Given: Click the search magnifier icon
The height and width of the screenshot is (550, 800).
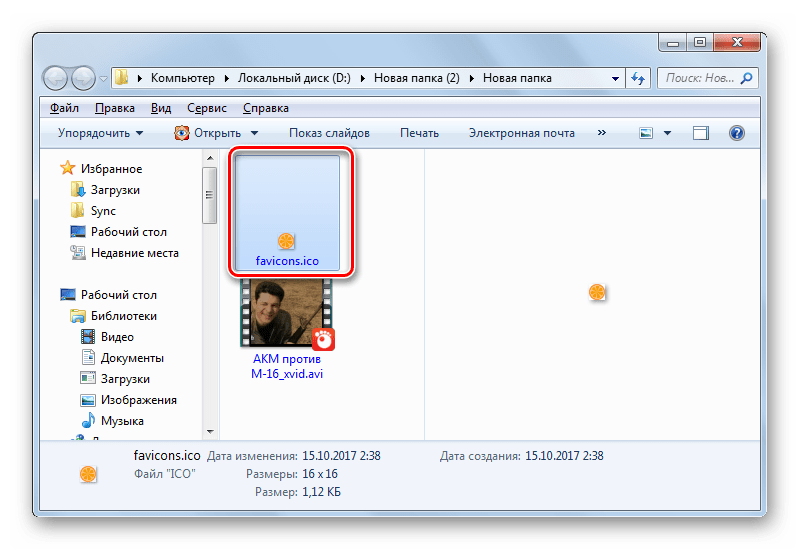Looking at the screenshot, I should point(746,78).
